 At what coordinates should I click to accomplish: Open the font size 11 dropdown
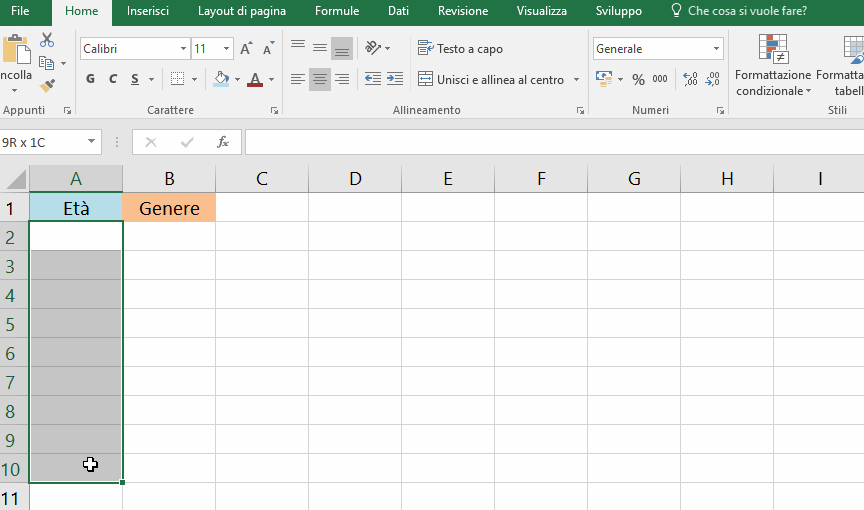coord(226,48)
